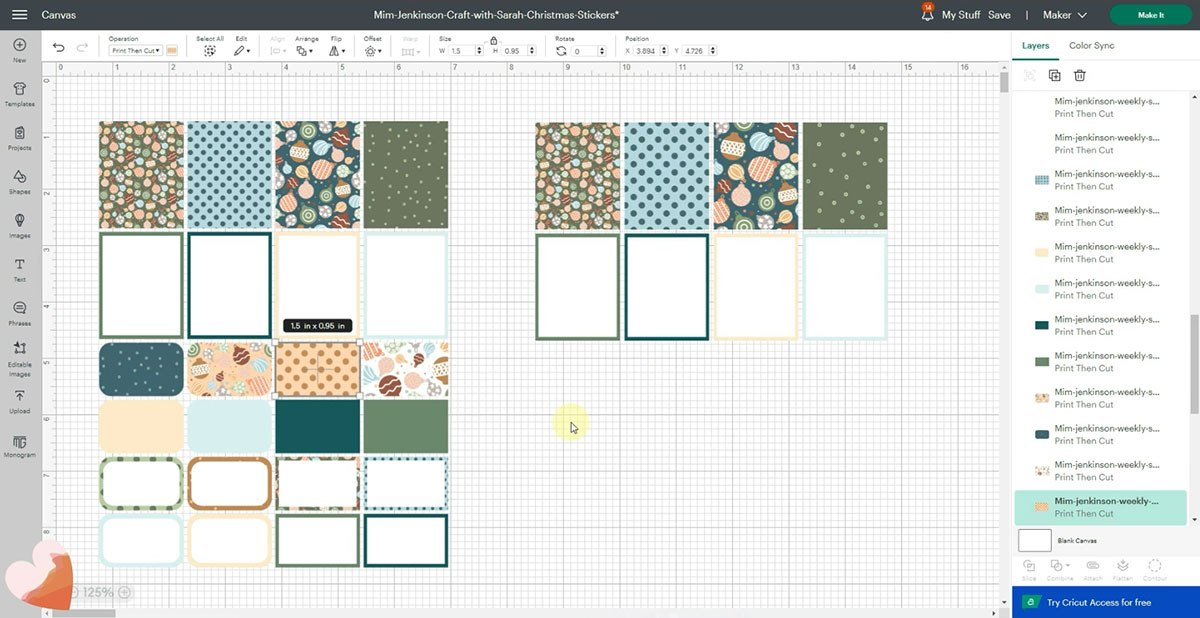Switch to the Color Sync tab
The width and height of the screenshot is (1200, 618).
pyautogui.click(x=1091, y=46)
